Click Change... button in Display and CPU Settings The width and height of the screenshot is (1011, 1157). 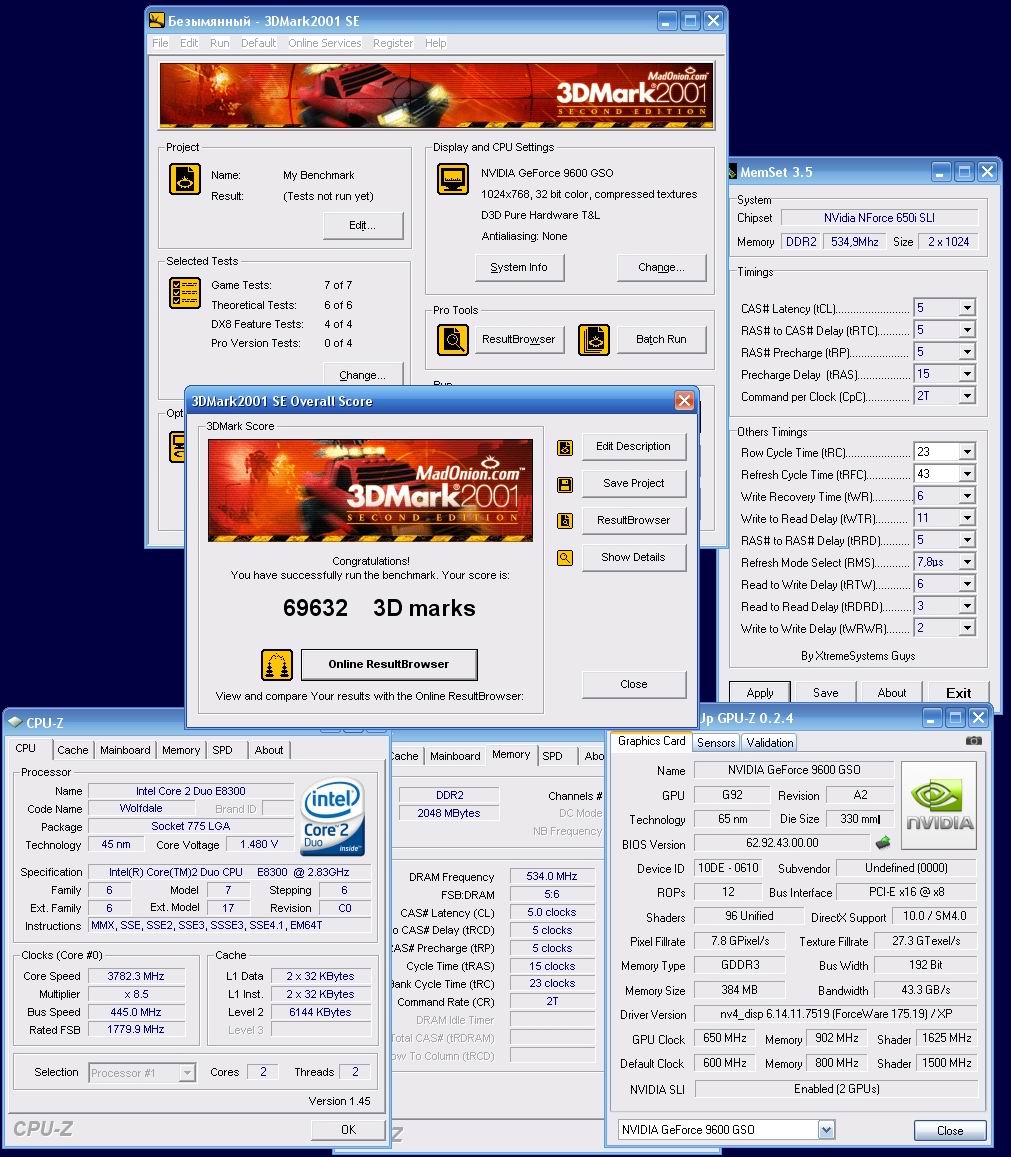661,267
